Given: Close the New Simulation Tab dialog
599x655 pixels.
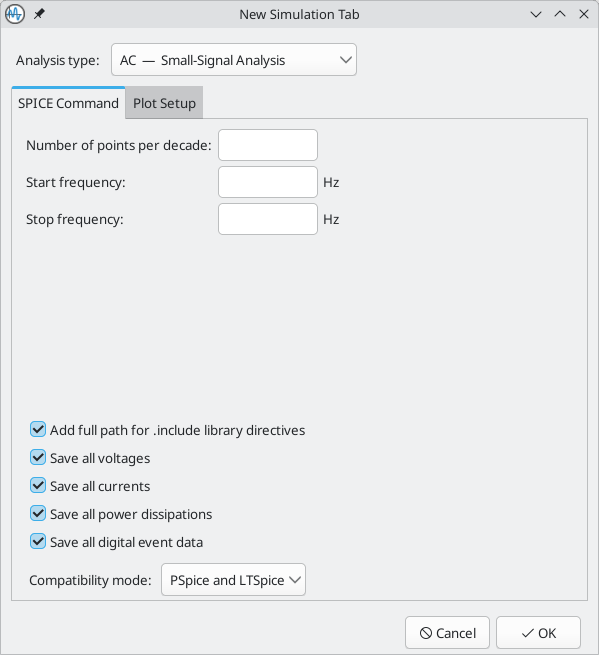Looking at the screenshot, I should (x=584, y=14).
